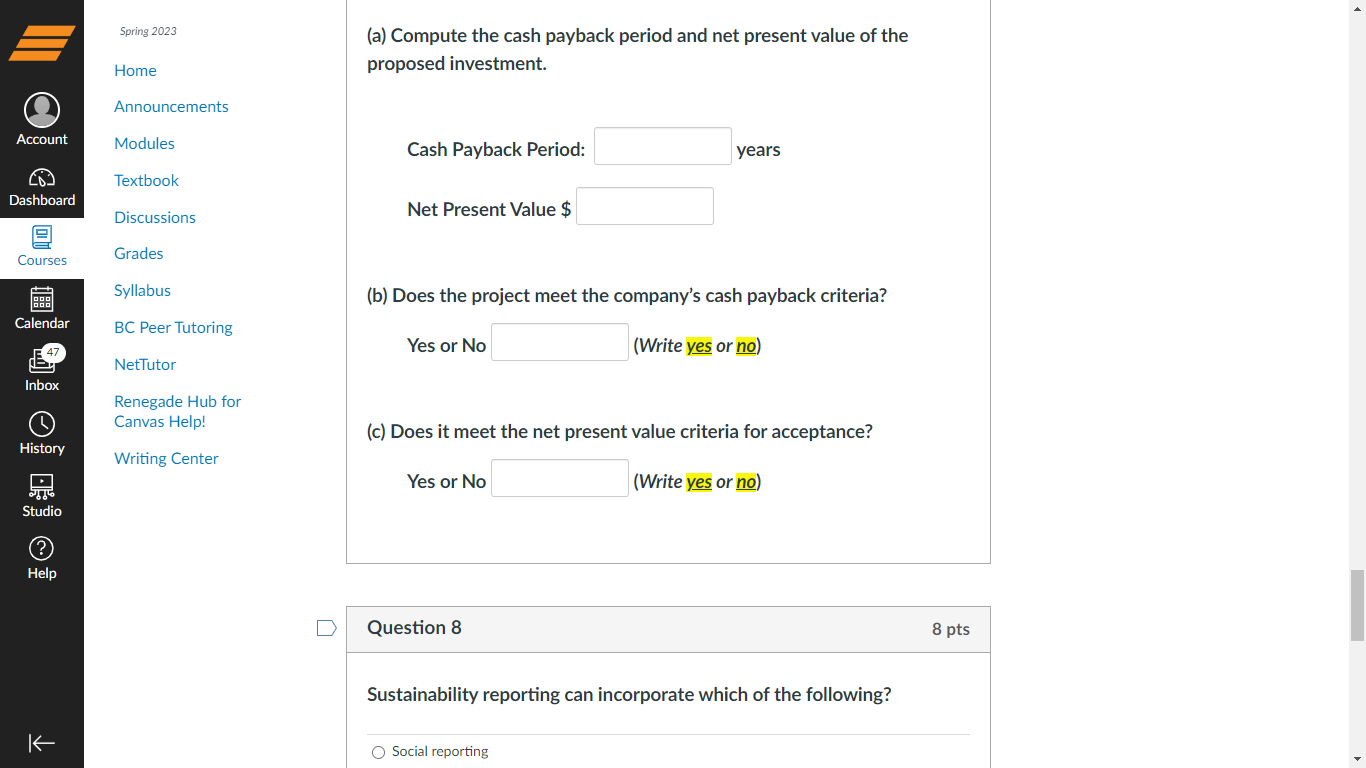Click the Canvas logo at top left

click(x=41, y=43)
